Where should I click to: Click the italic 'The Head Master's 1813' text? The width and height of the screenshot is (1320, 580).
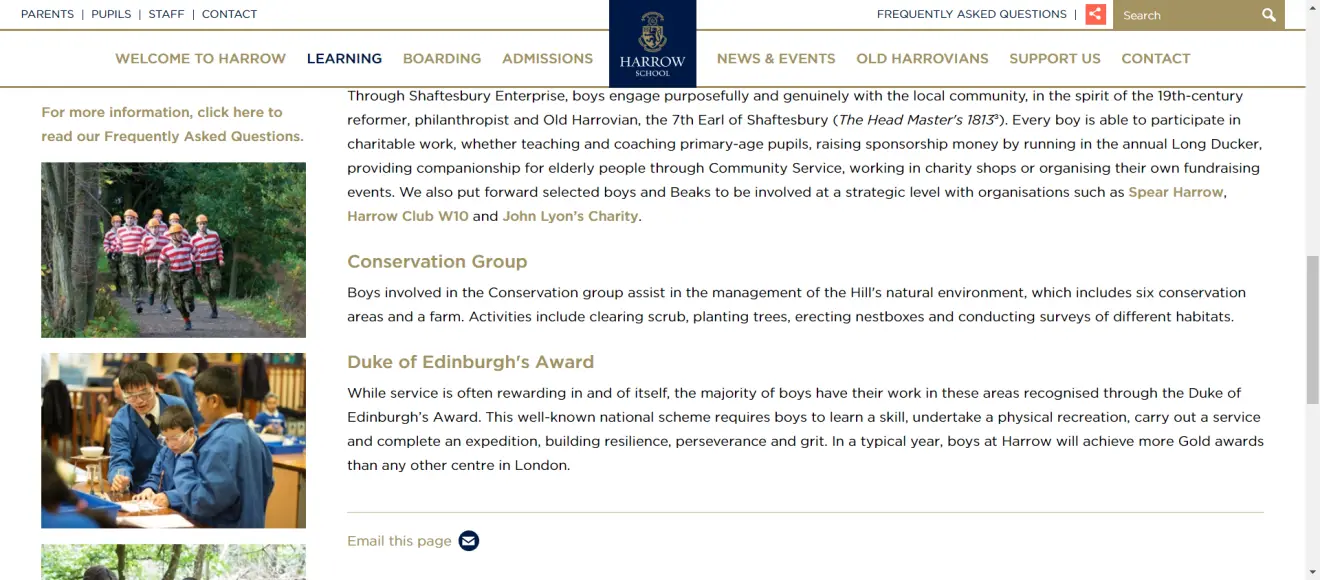click(x=918, y=120)
